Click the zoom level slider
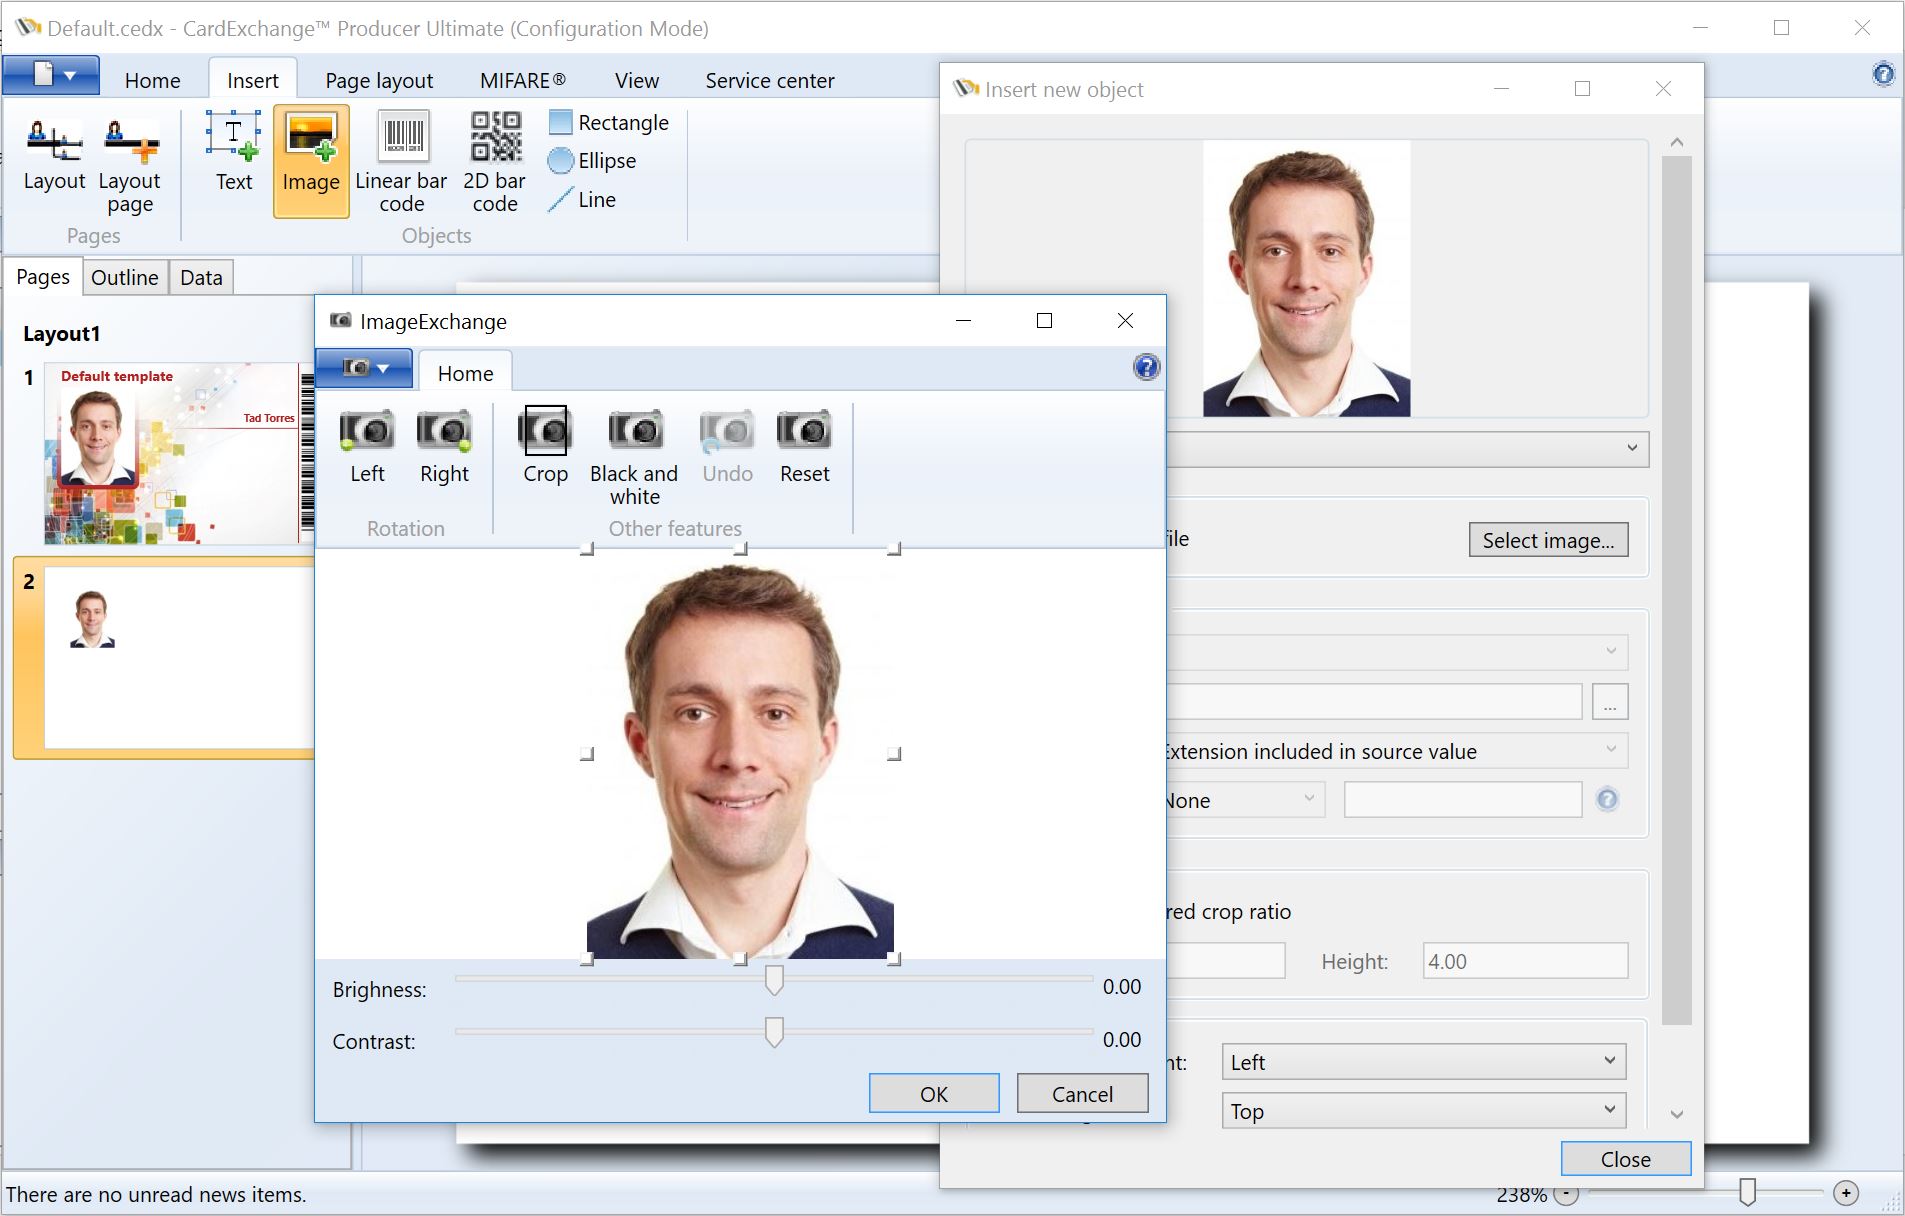Viewport: 1905px width, 1216px height. click(x=1747, y=1192)
